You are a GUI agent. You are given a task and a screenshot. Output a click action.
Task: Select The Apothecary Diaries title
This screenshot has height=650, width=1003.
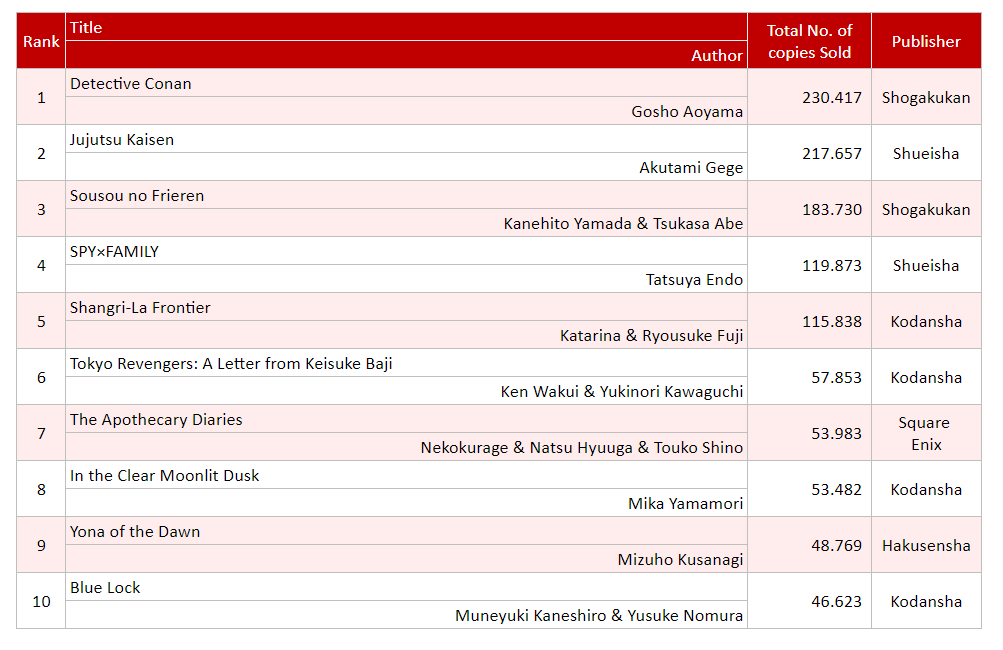(156, 420)
